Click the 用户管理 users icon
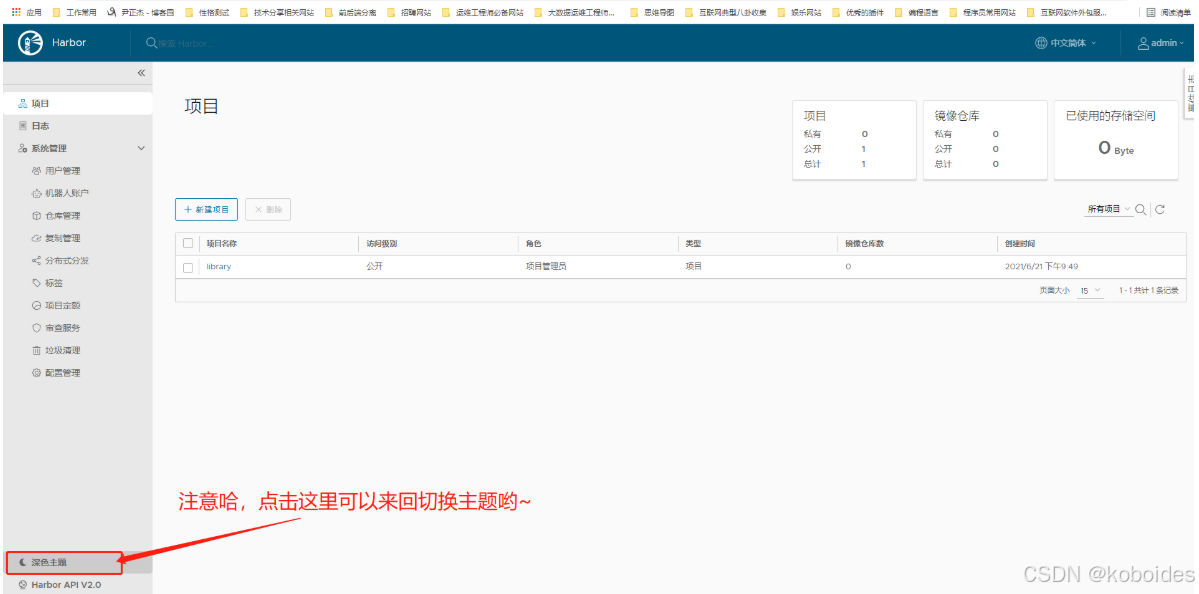 tap(36, 170)
